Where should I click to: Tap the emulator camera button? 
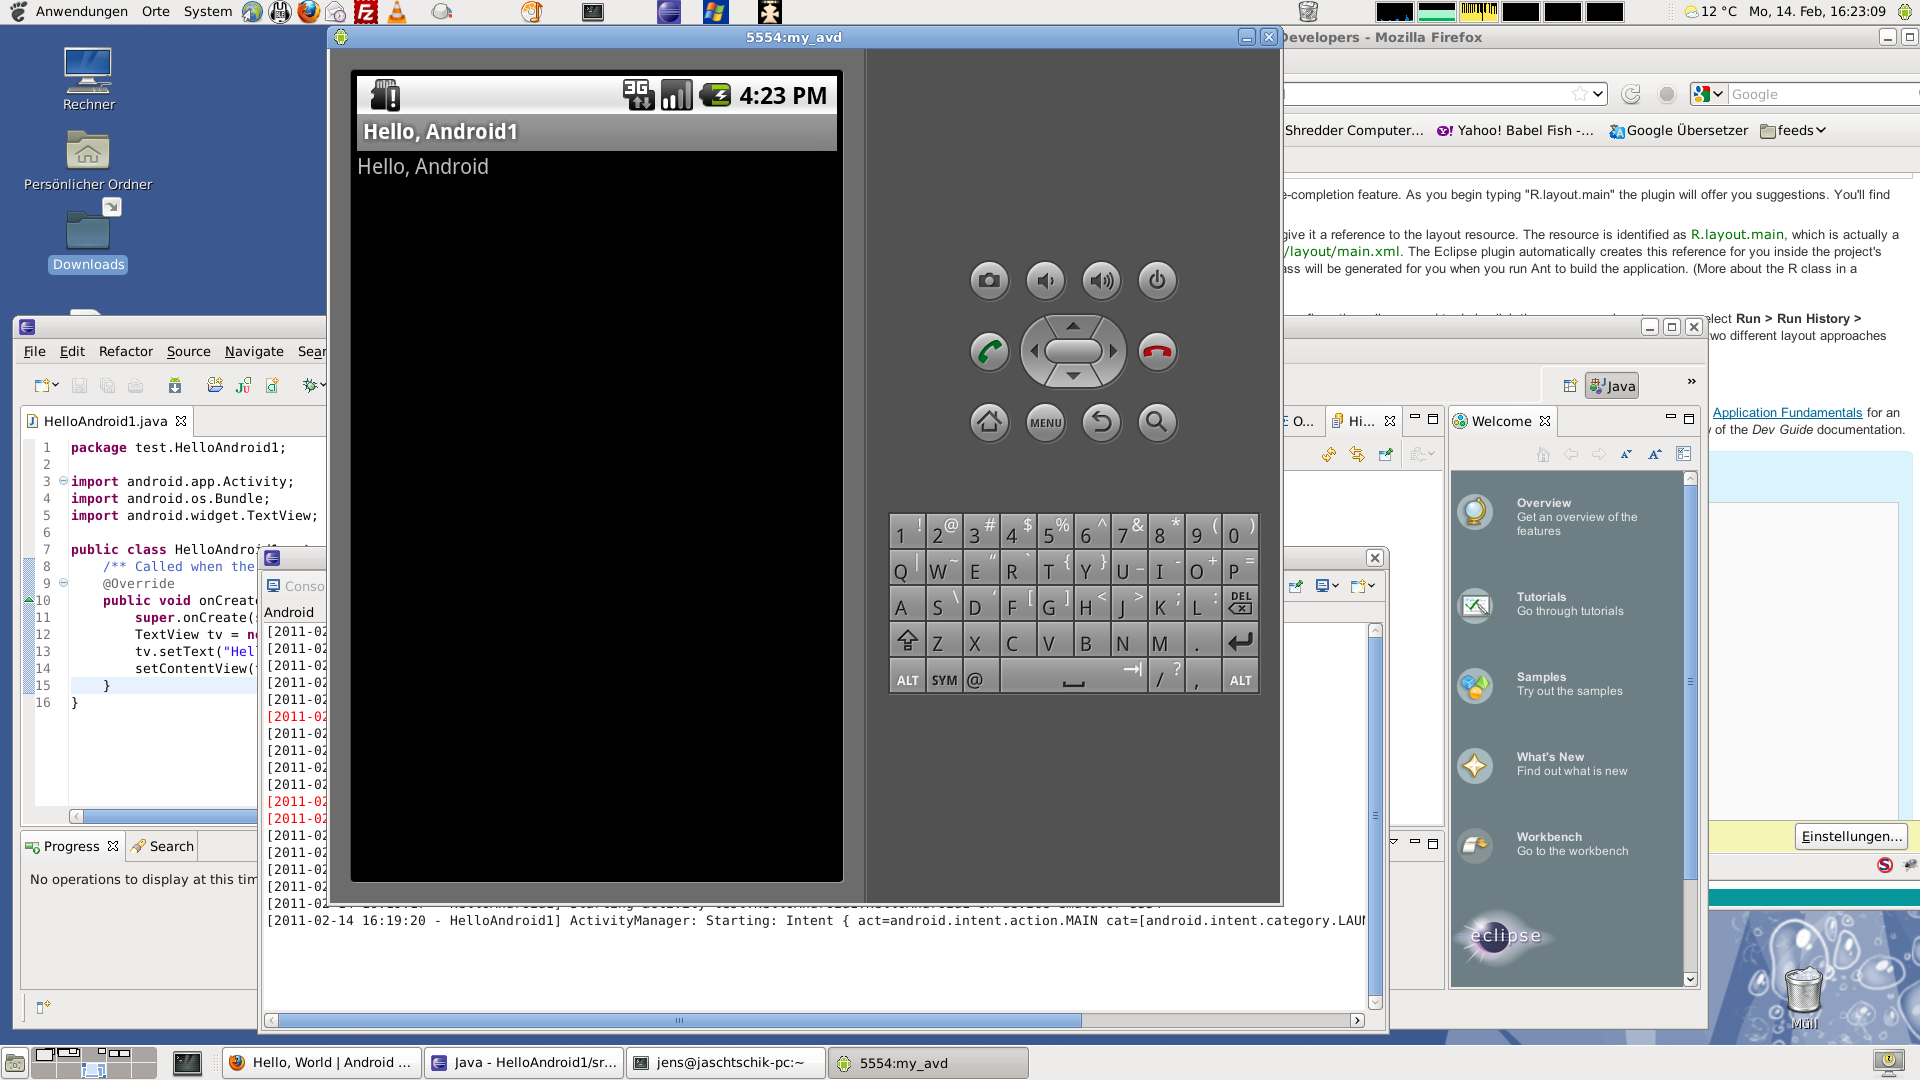pos(989,281)
